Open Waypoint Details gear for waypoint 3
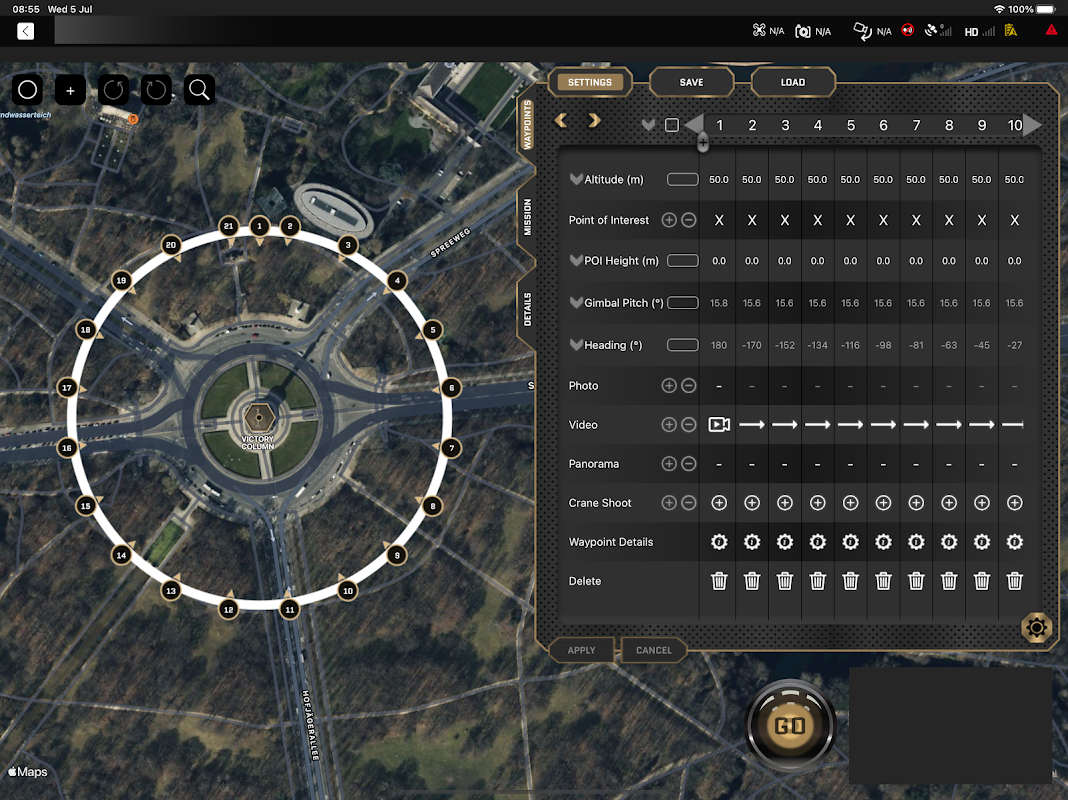 coord(784,542)
